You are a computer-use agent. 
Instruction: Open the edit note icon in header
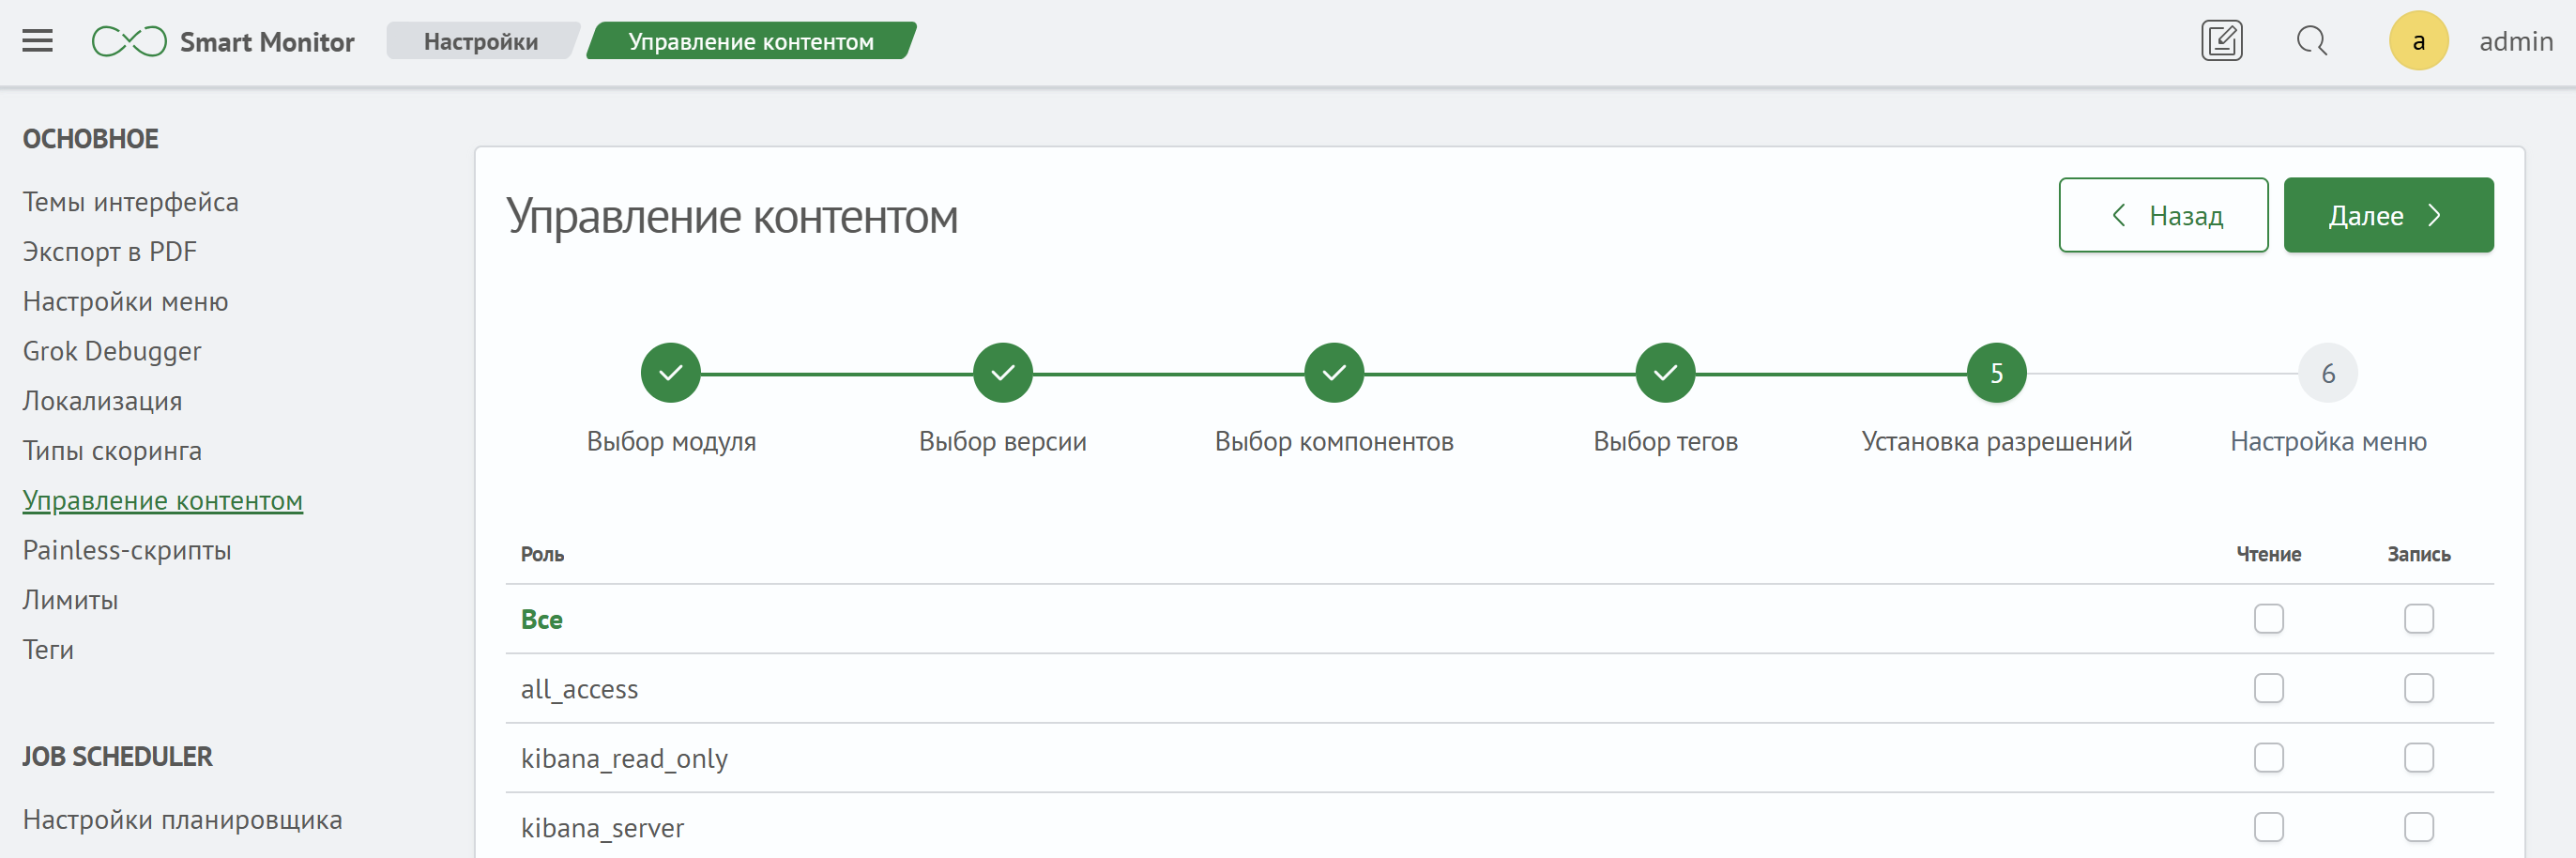point(2221,41)
